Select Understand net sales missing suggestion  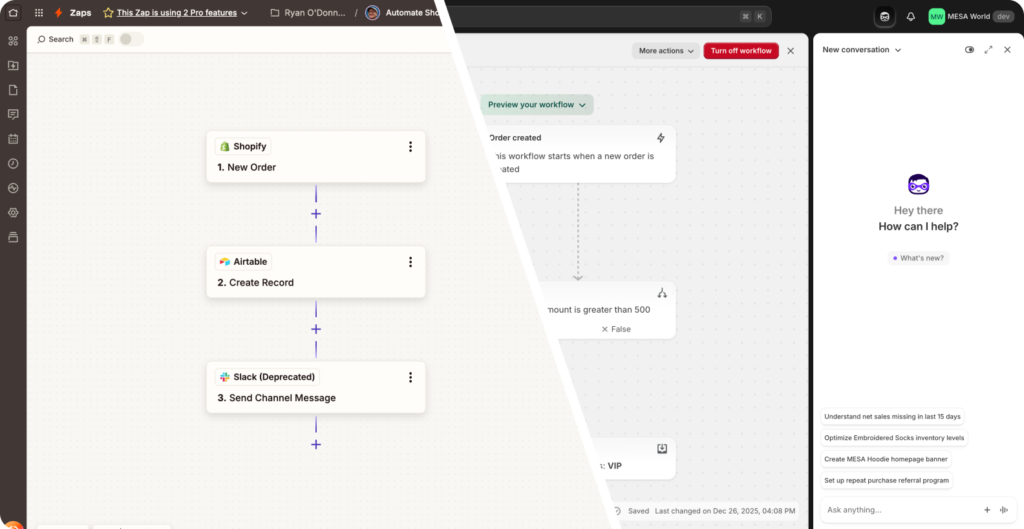(x=892, y=417)
